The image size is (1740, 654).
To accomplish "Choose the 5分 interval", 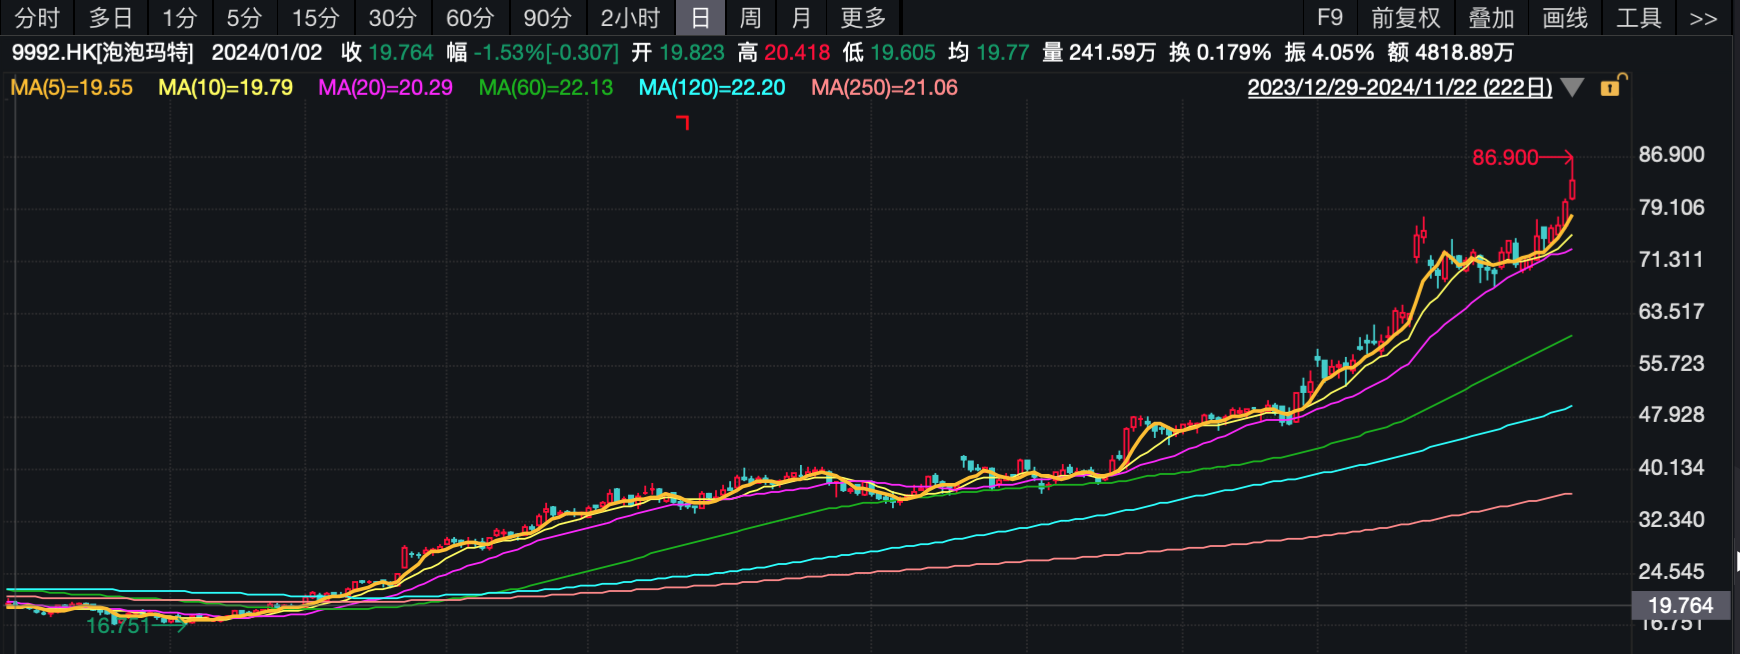I will pos(244,18).
